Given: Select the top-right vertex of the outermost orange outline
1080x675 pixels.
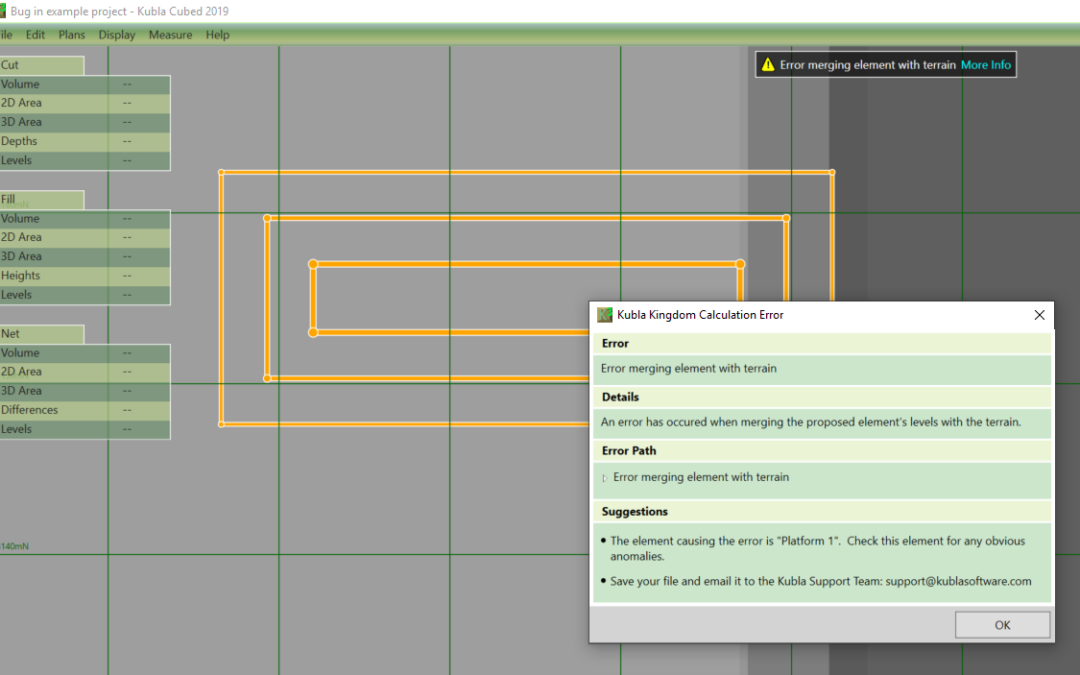Looking at the screenshot, I should point(832,172).
